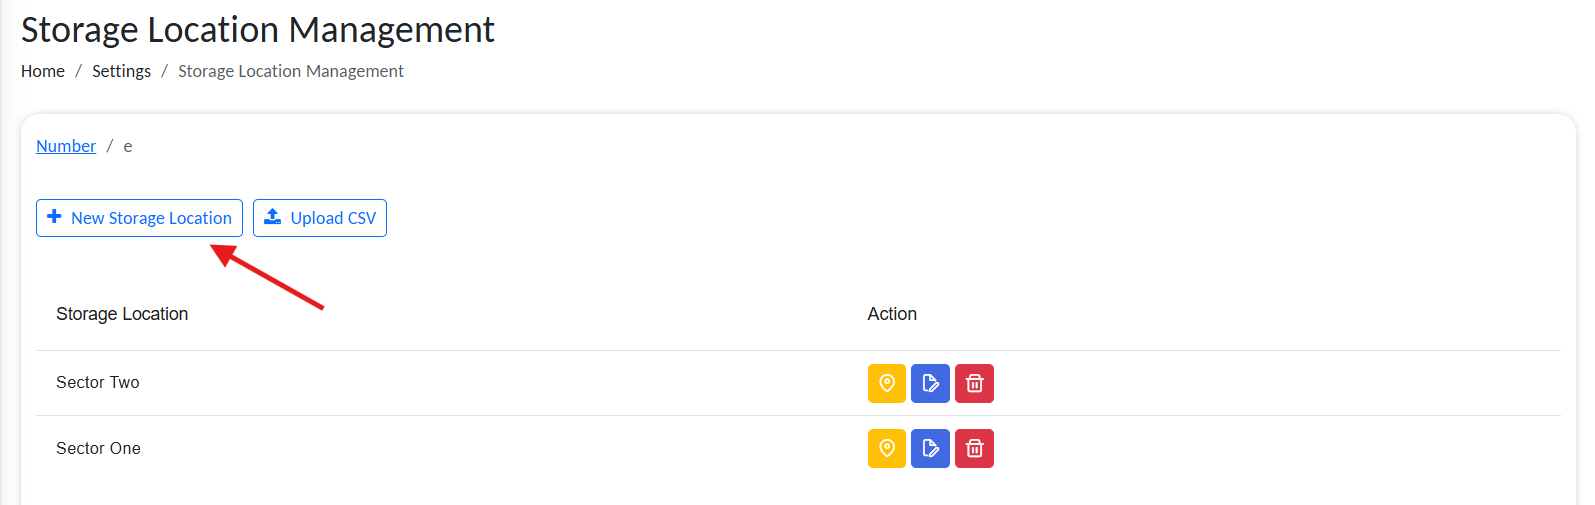The height and width of the screenshot is (505, 1595).
Task: Edit the Sector One storage location
Action: [x=930, y=448]
